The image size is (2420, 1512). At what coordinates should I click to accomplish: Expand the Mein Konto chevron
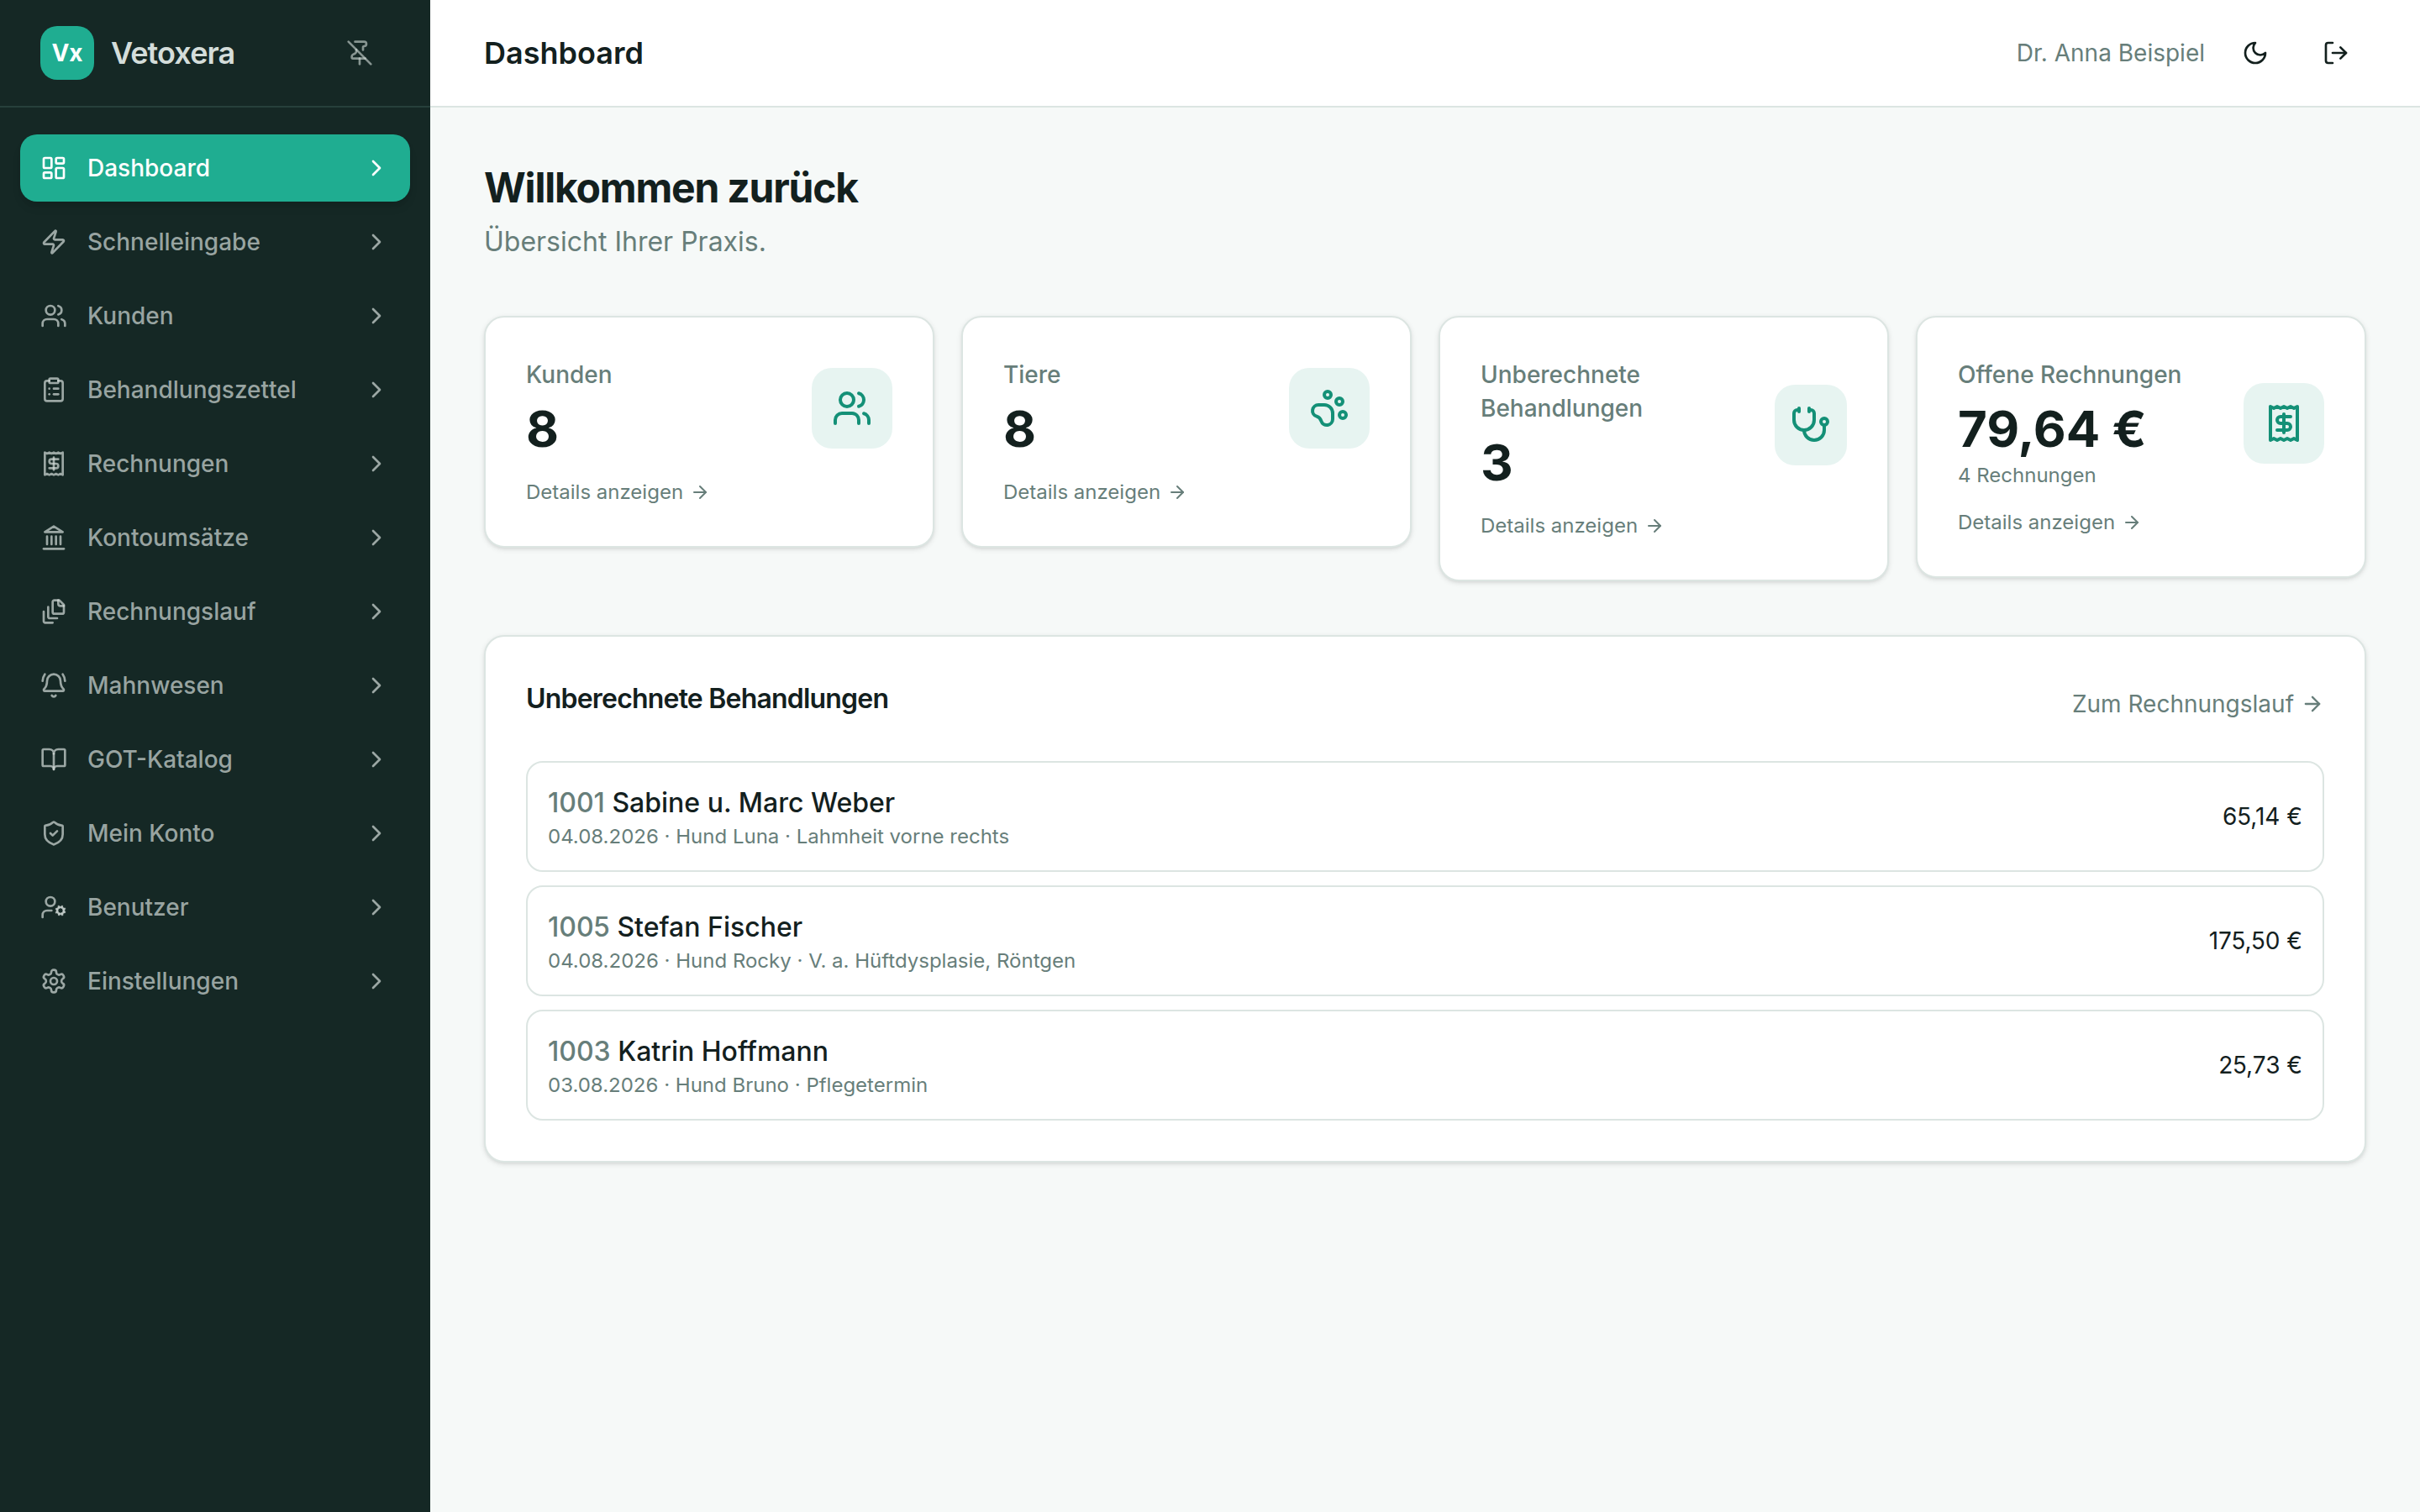click(x=376, y=833)
